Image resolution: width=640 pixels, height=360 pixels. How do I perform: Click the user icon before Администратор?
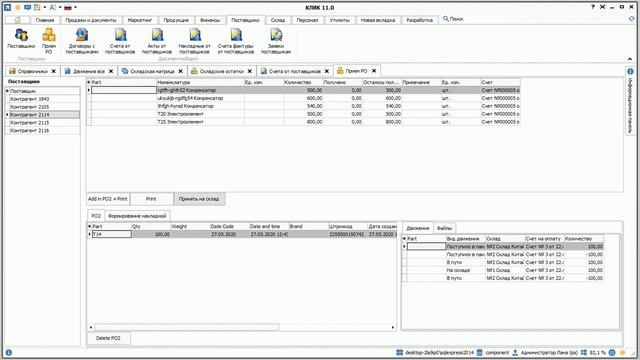point(515,352)
